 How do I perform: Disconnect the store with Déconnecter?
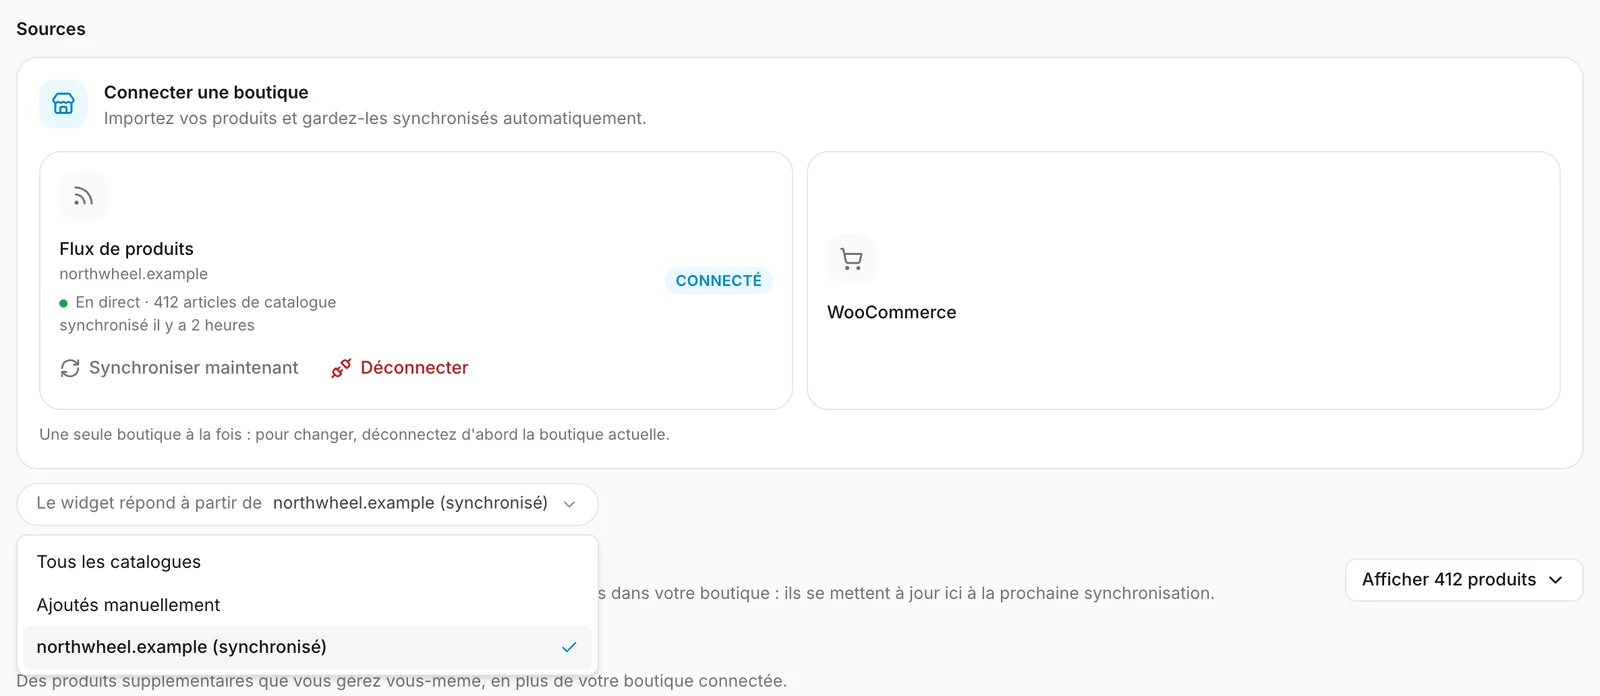[x=400, y=368]
